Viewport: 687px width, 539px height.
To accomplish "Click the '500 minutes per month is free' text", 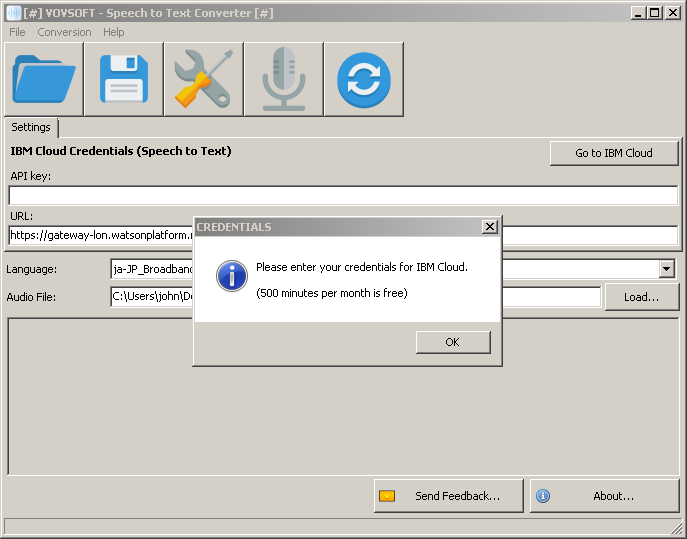I will pos(332,293).
